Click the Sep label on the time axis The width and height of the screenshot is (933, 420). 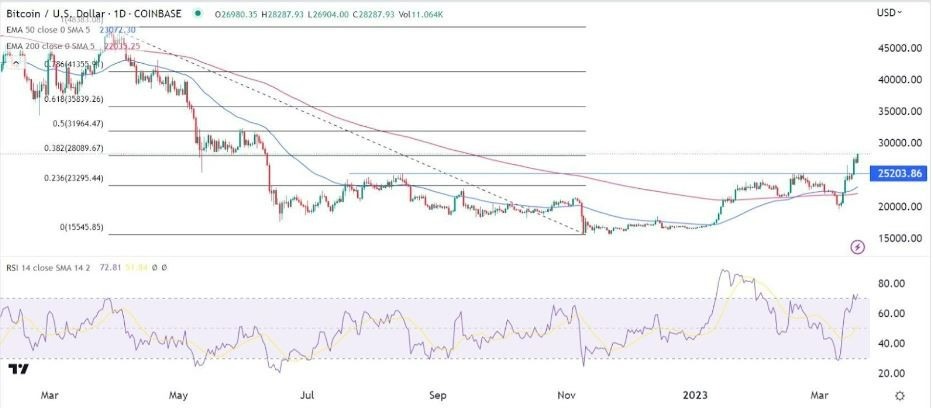coord(437,396)
